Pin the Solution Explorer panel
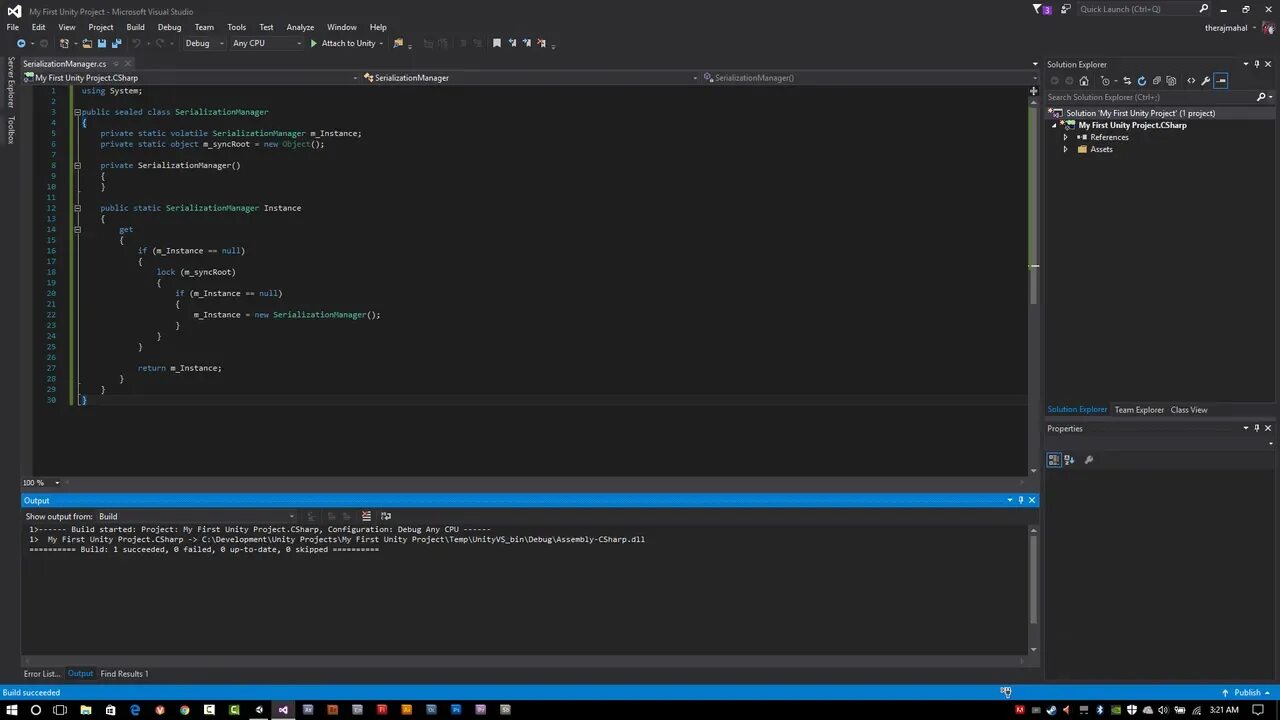The width and height of the screenshot is (1280, 720). click(x=1257, y=64)
